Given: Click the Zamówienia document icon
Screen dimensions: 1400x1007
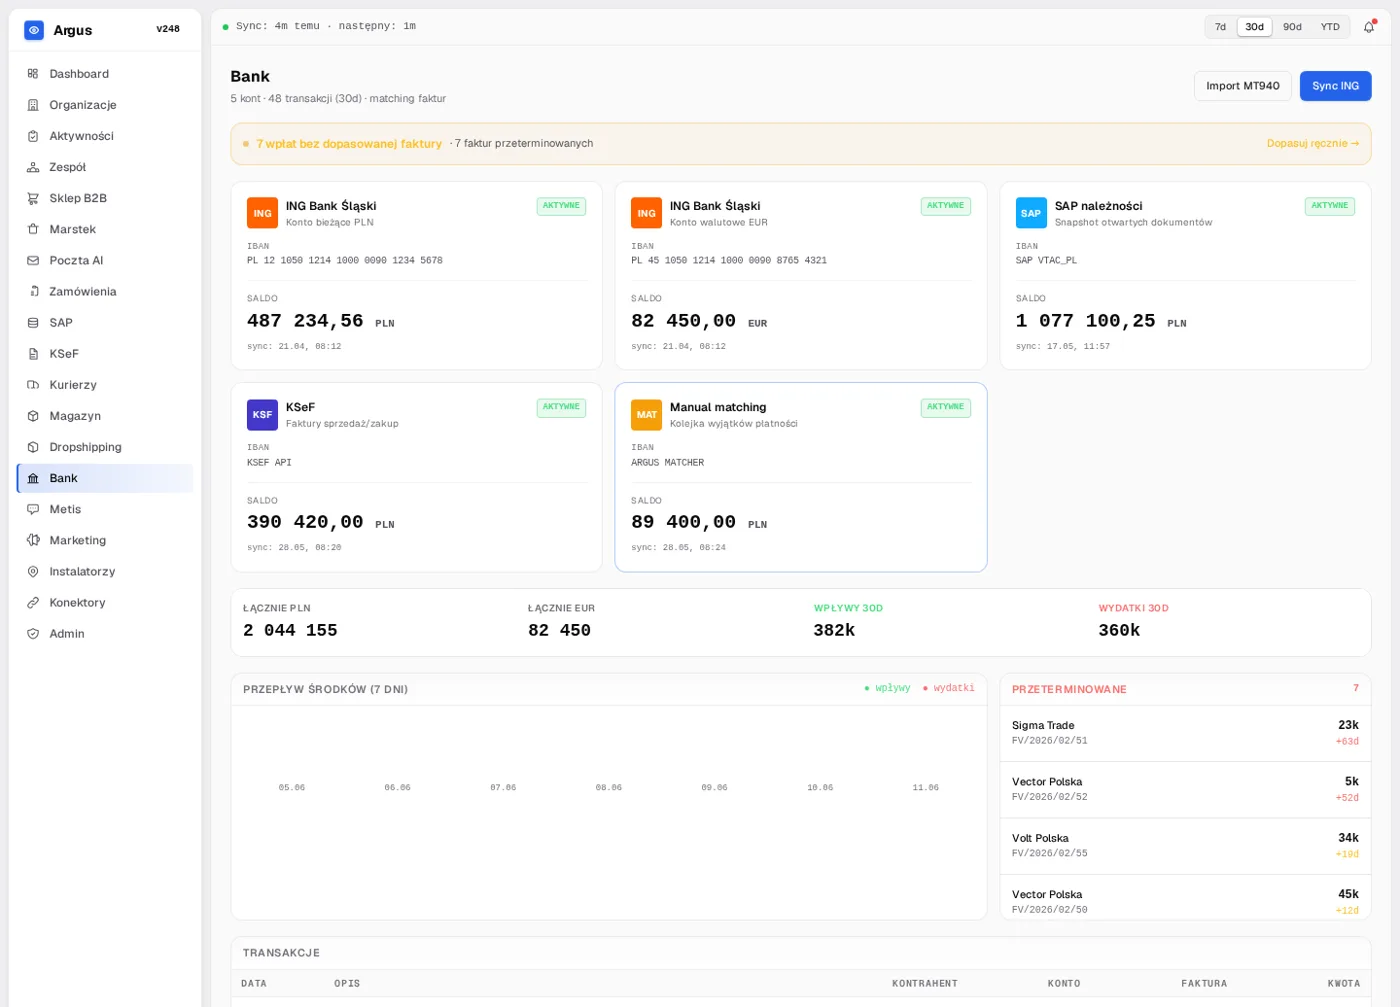Looking at the screenshot, I should point(33,291).
